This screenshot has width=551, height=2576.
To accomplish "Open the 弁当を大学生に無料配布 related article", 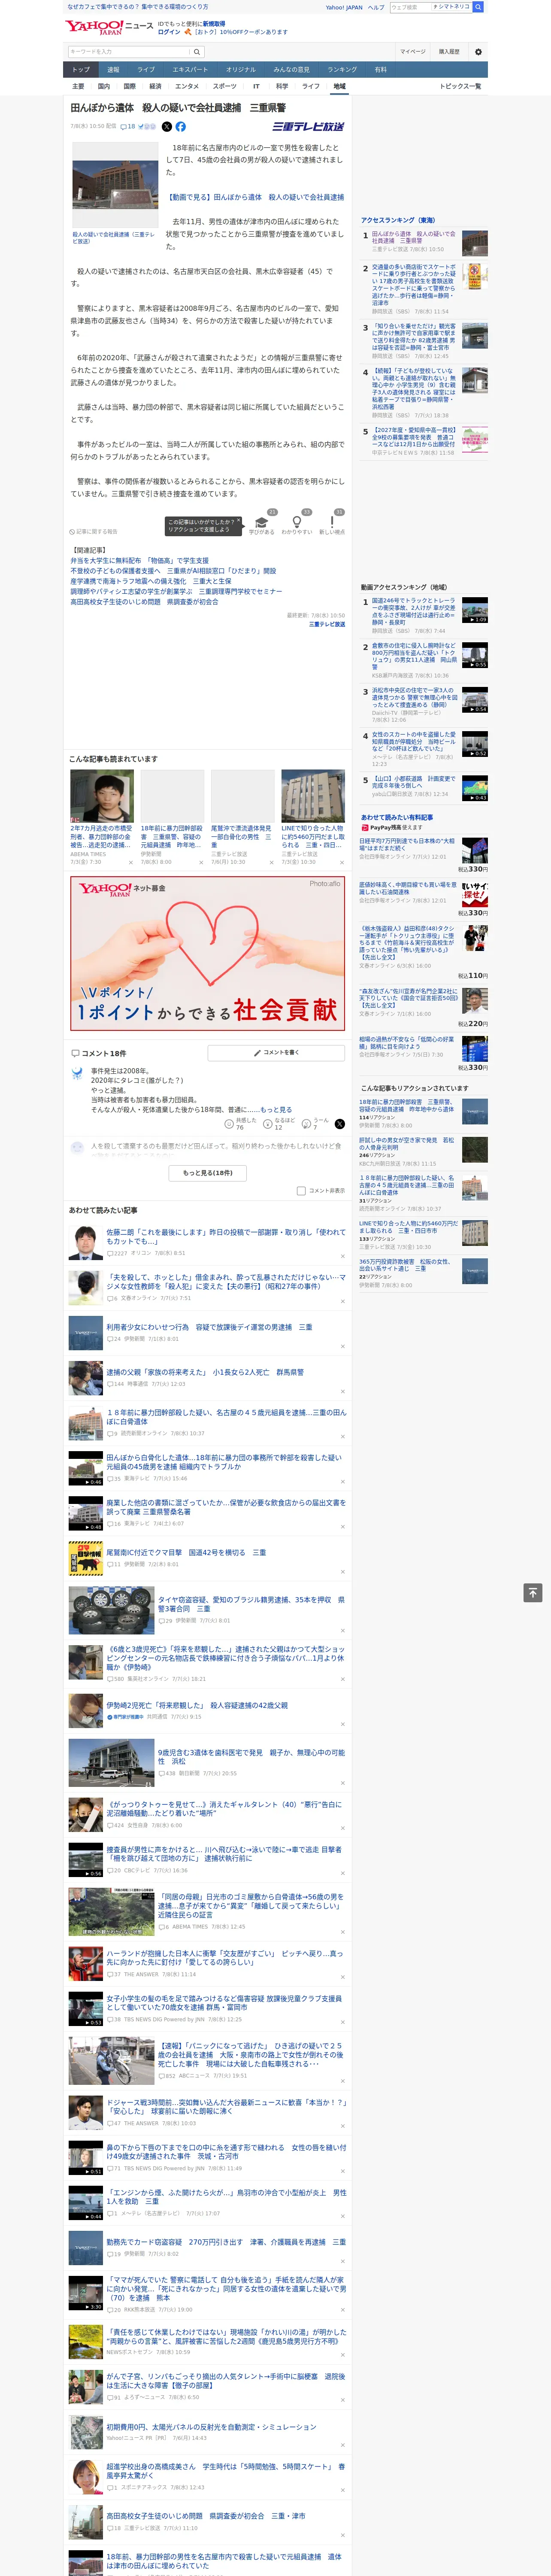I will 139,561.
